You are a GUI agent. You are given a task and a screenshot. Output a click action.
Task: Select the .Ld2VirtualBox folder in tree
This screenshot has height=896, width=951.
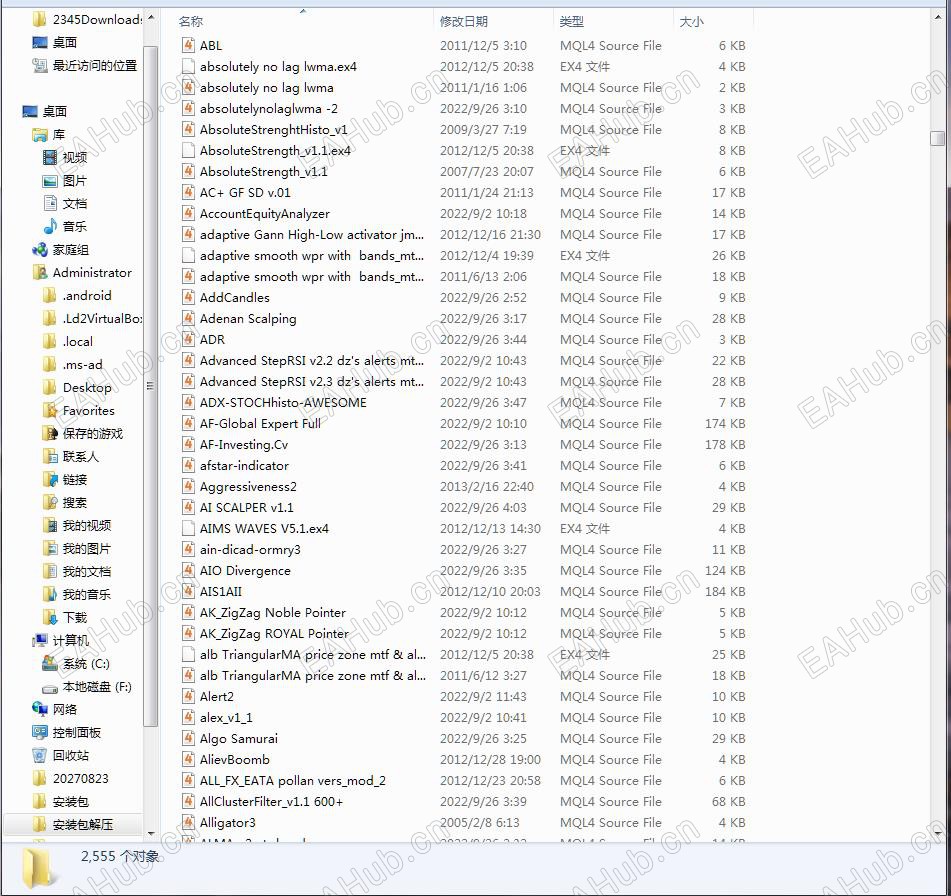(x=93, y=318)
